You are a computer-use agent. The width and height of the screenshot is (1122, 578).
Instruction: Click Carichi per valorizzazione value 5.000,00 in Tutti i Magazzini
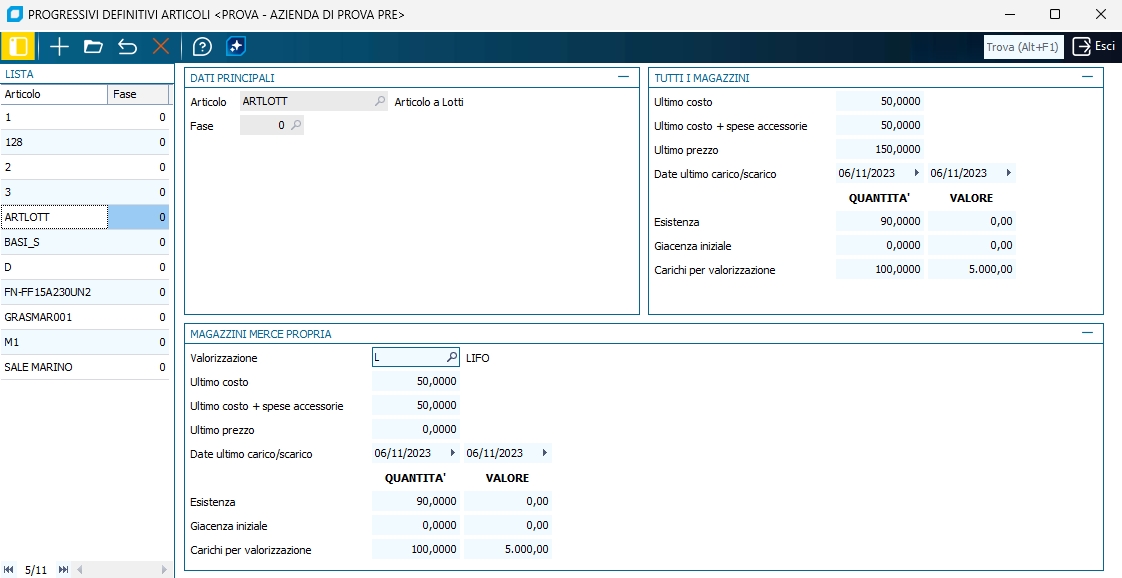click(x=972, y=270)
